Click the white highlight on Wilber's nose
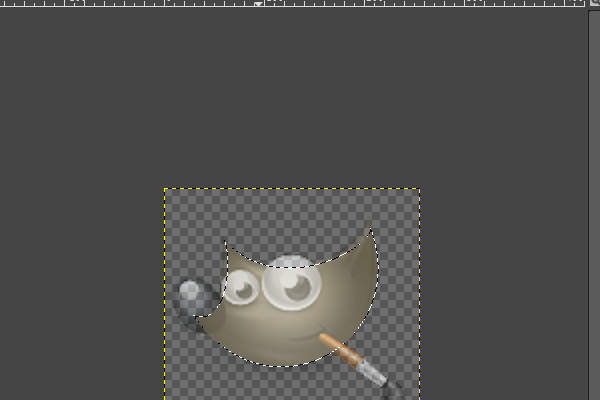Image resolution: width=600 pixels, height=400 pixels. click(x=188, y=290)
